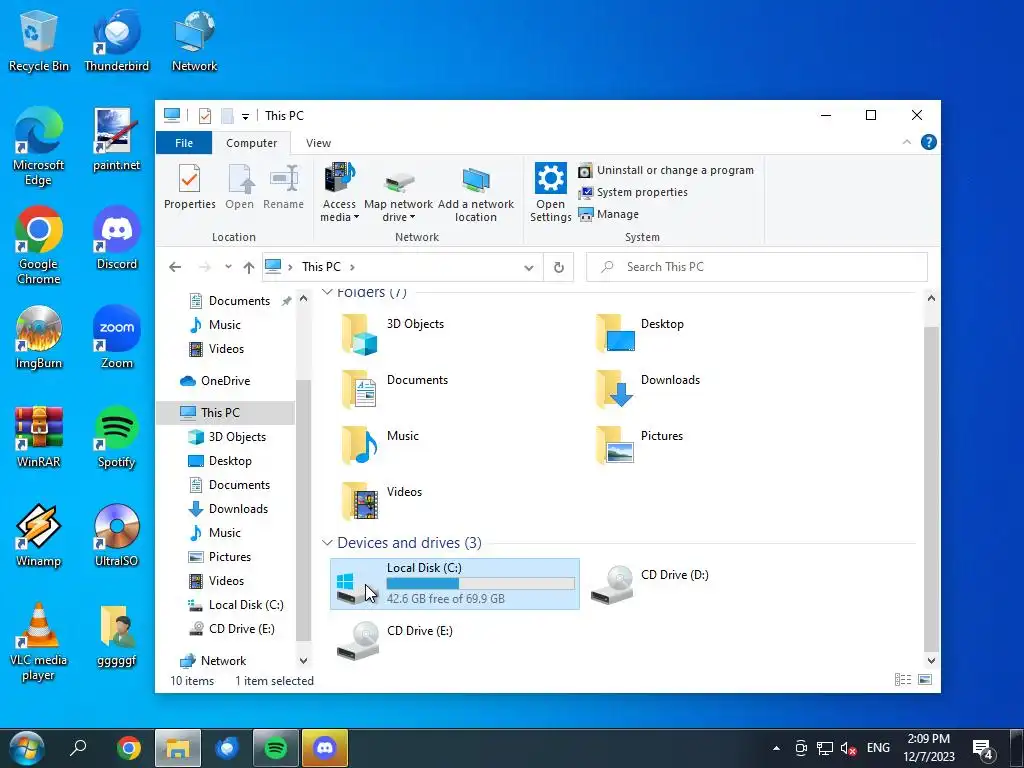Image resolution: width=1024 pixels, height=768 pixels.
Task: Open the Help question mark icon
Action: click(928, 142)
